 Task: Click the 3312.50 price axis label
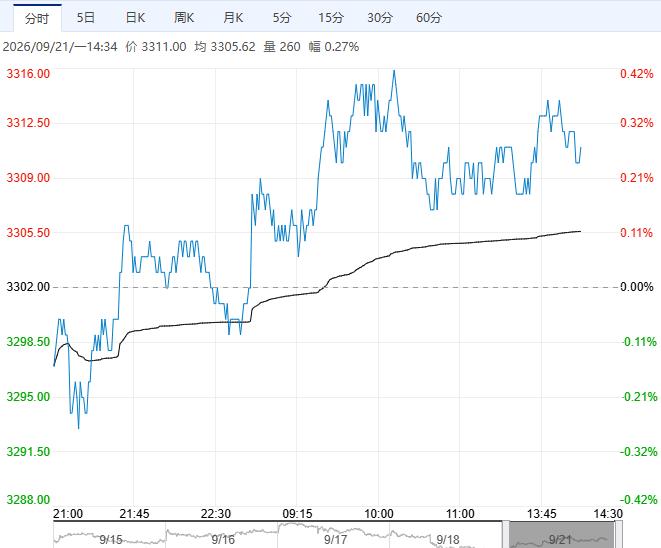[x=28, y=123]
